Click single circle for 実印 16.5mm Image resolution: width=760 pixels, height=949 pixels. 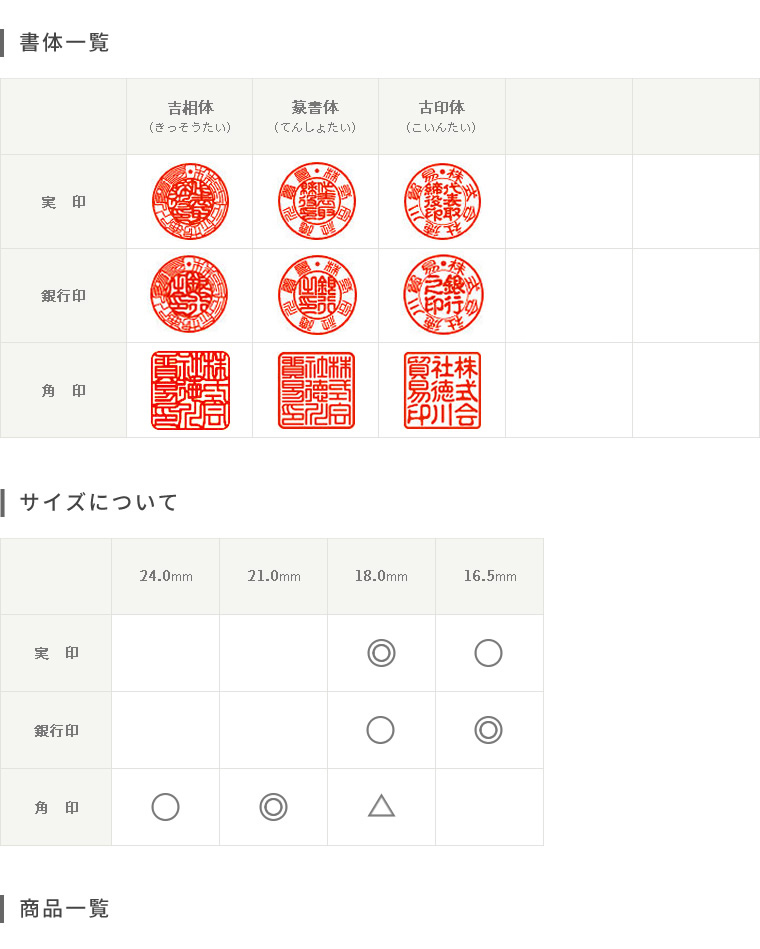[488, 653]
